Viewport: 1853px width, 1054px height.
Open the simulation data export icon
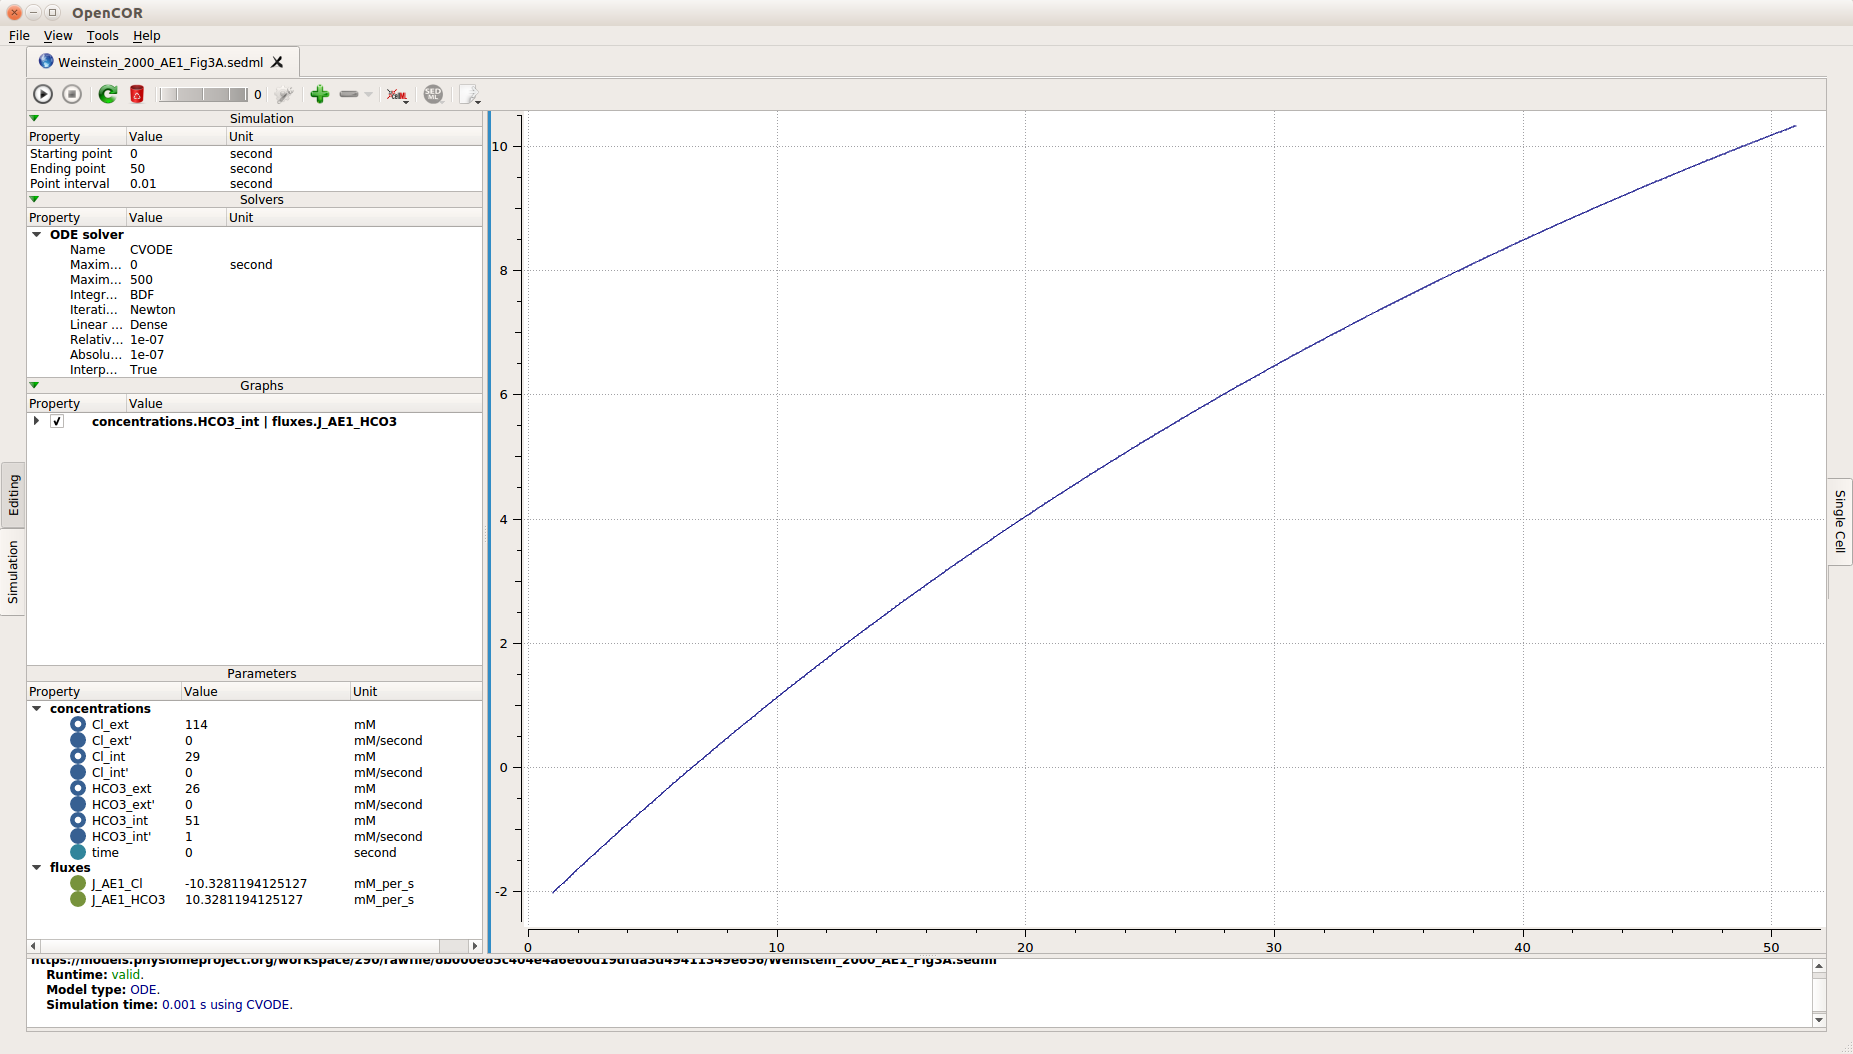[x=469, y=95]
